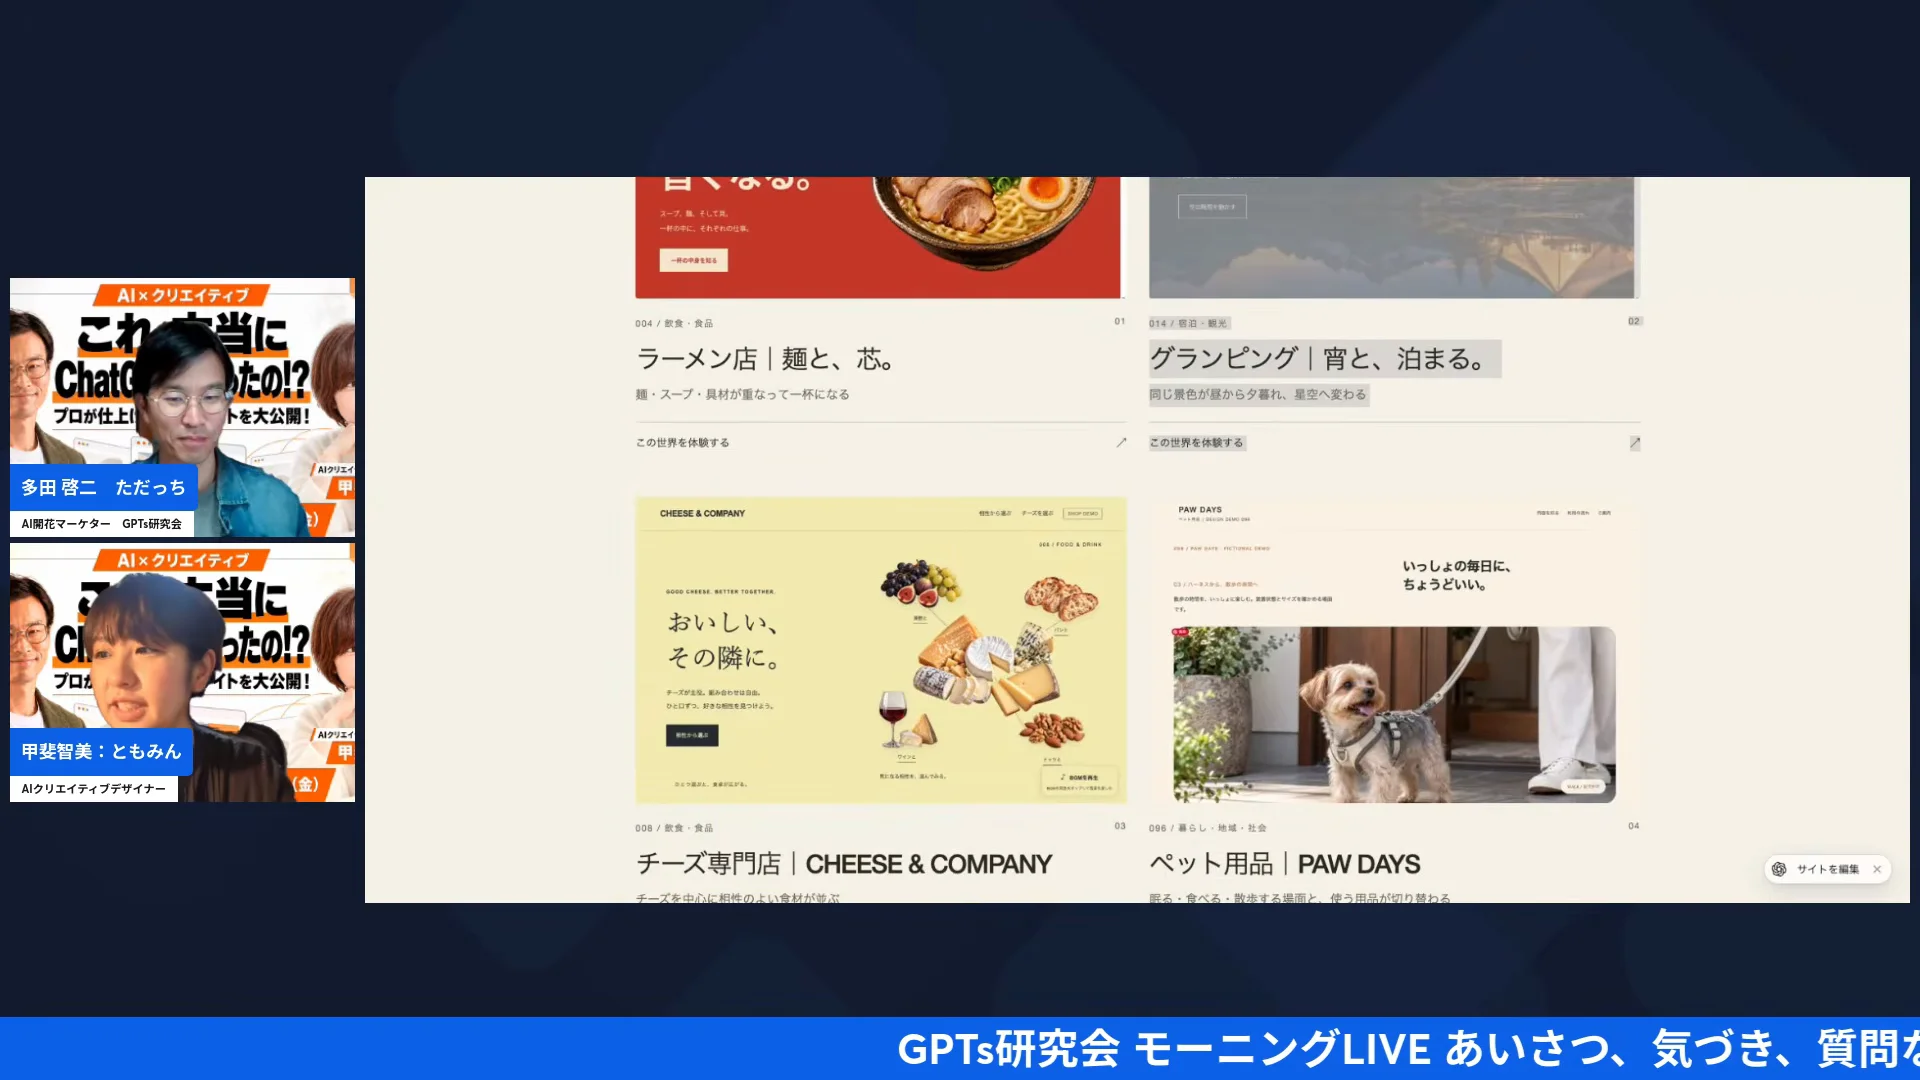Open the yellow CHEESE & COMPANY preview thumbnail
Image resolution: width=1920 pixels, height=1080 pixels.
point(881,650)
